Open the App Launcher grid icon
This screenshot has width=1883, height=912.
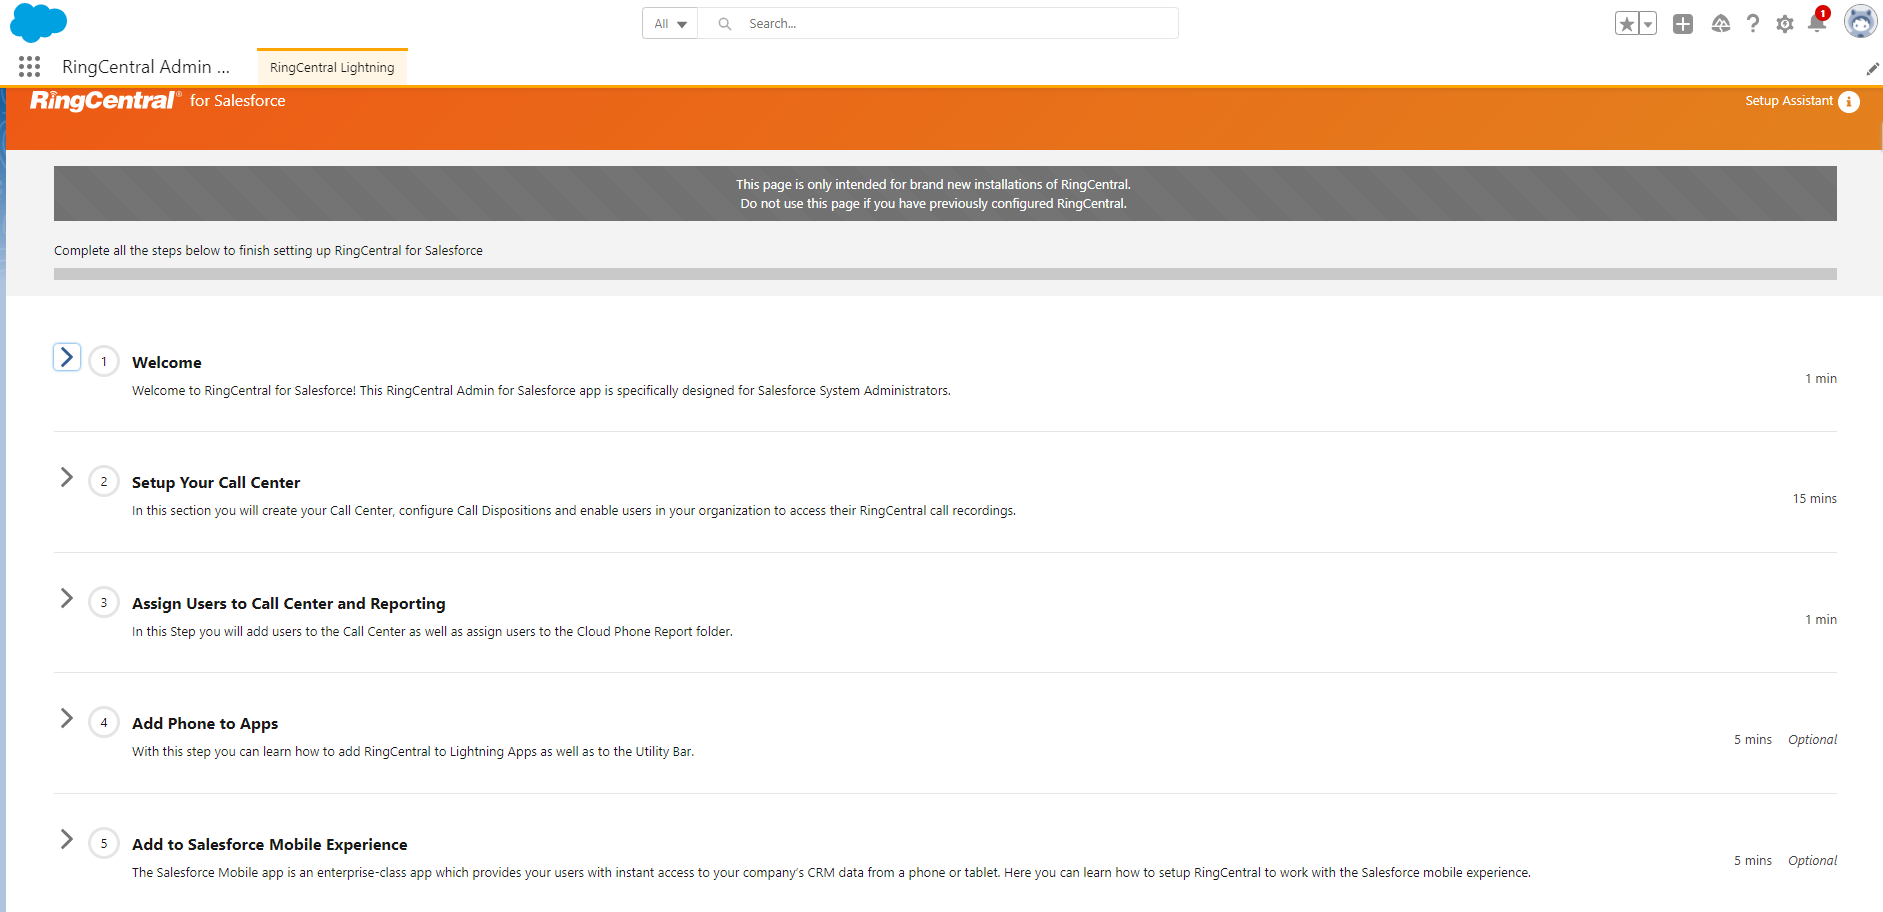coord(29,67)
